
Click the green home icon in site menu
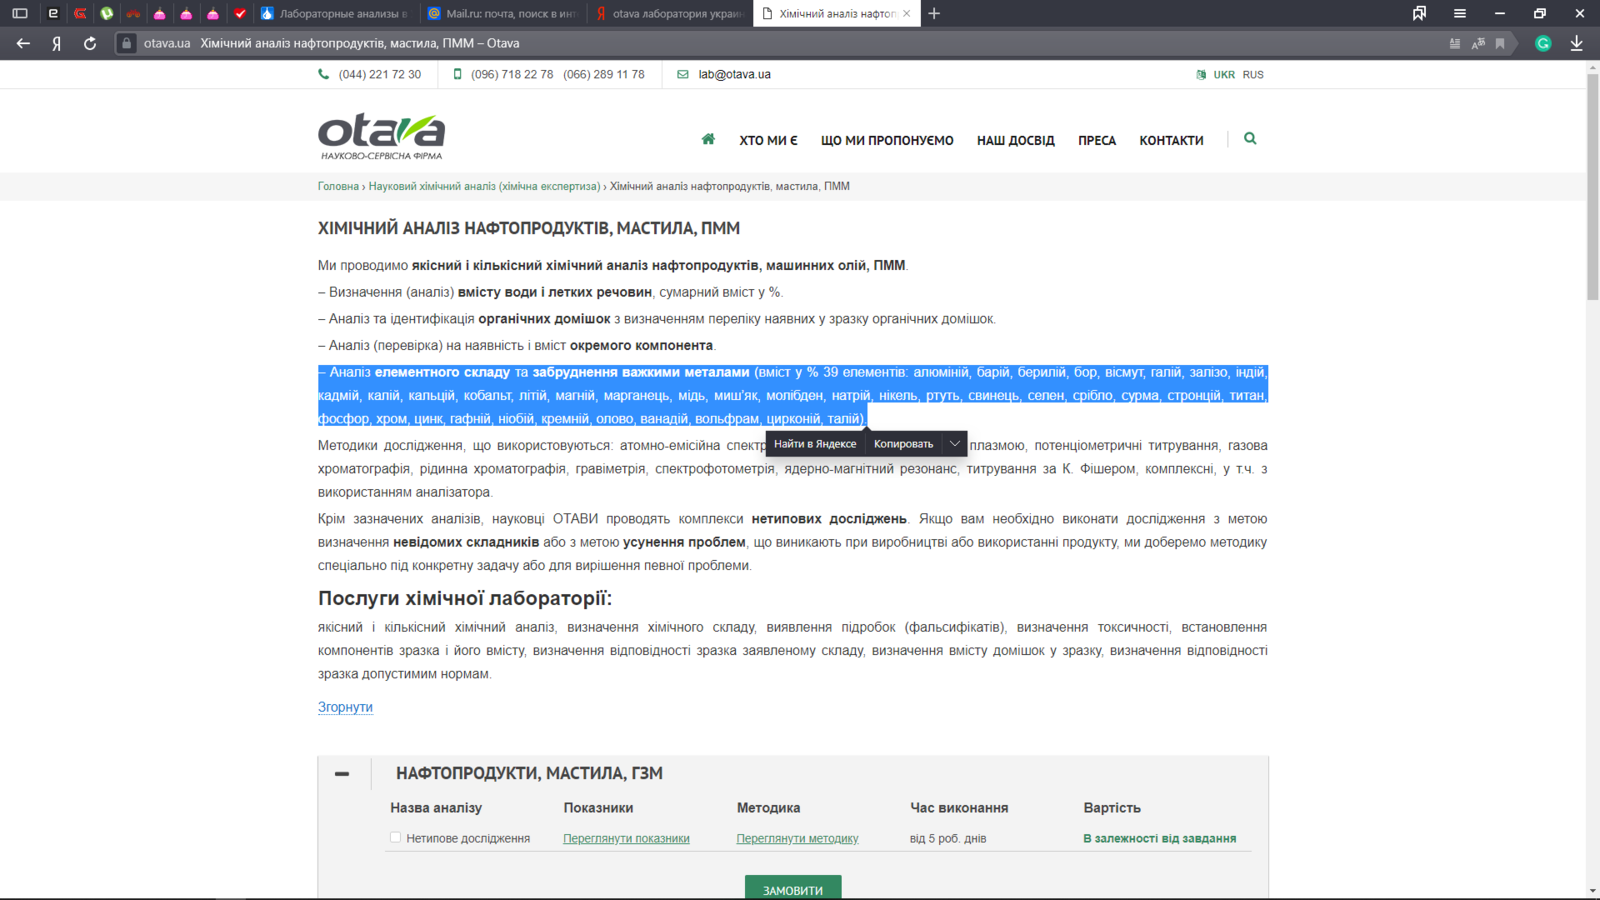708,139
